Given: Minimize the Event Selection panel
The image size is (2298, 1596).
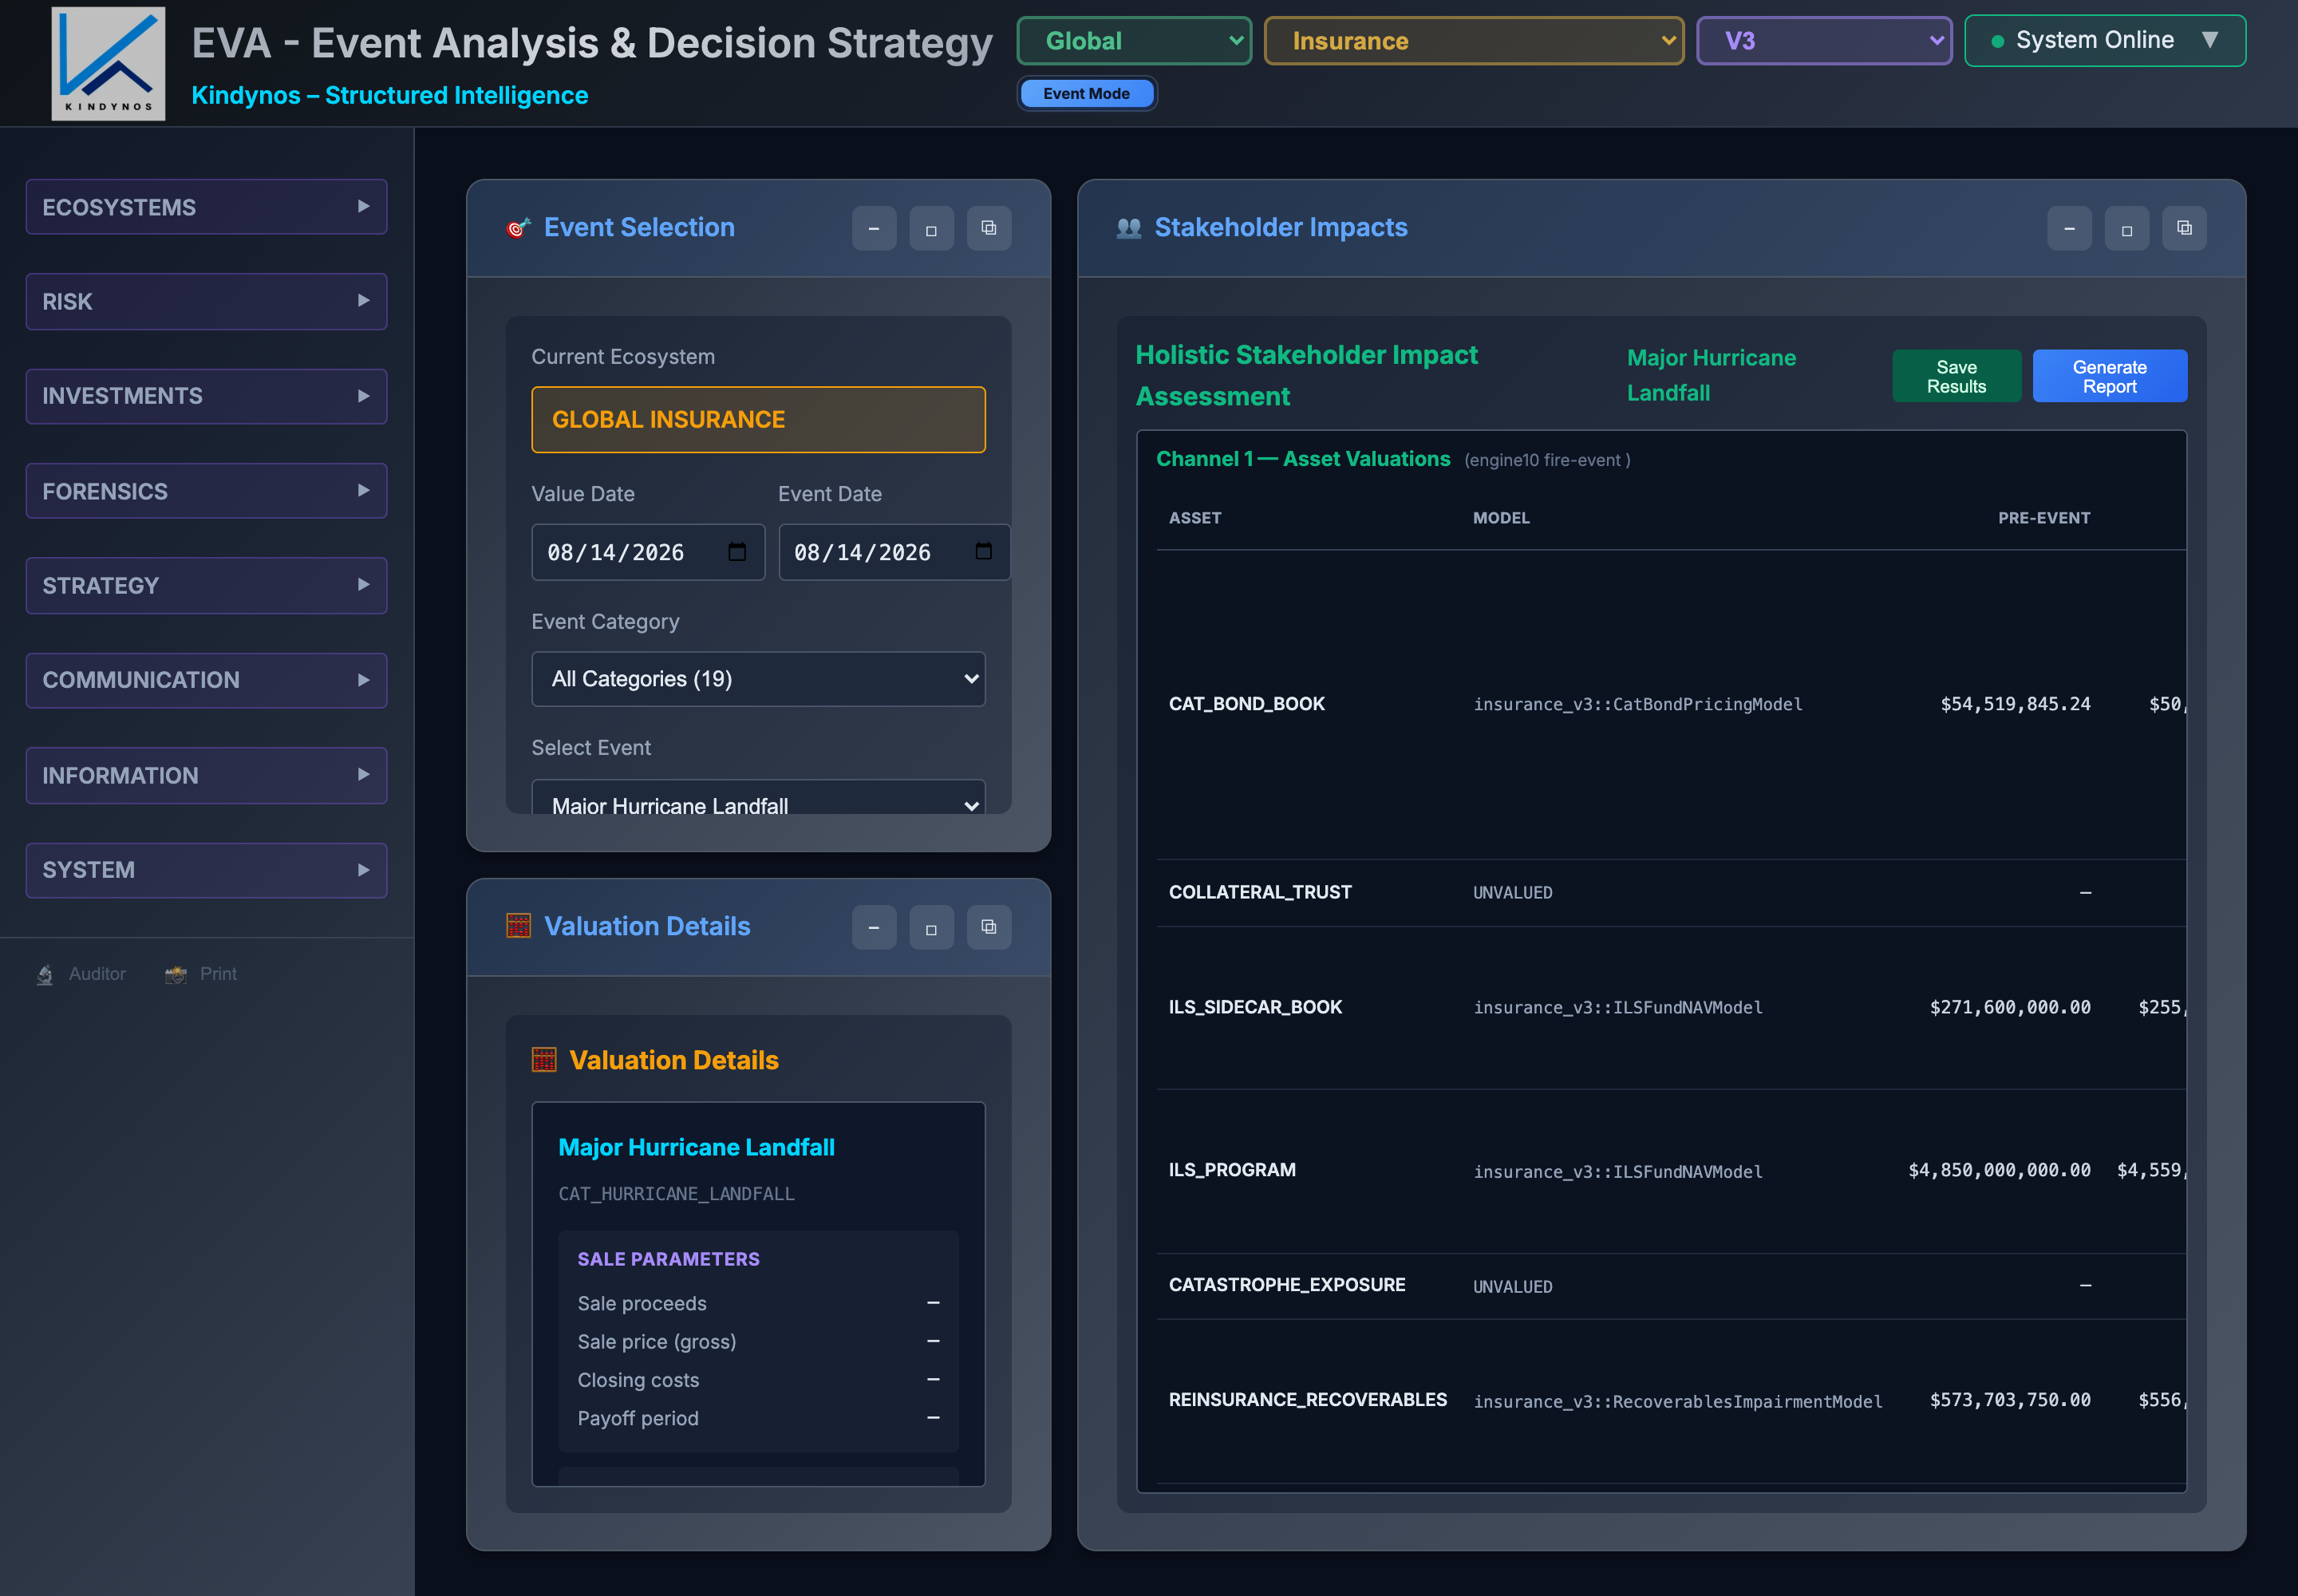Looking at the screenshot, I should pyautogui.click(x=874, y=229).
